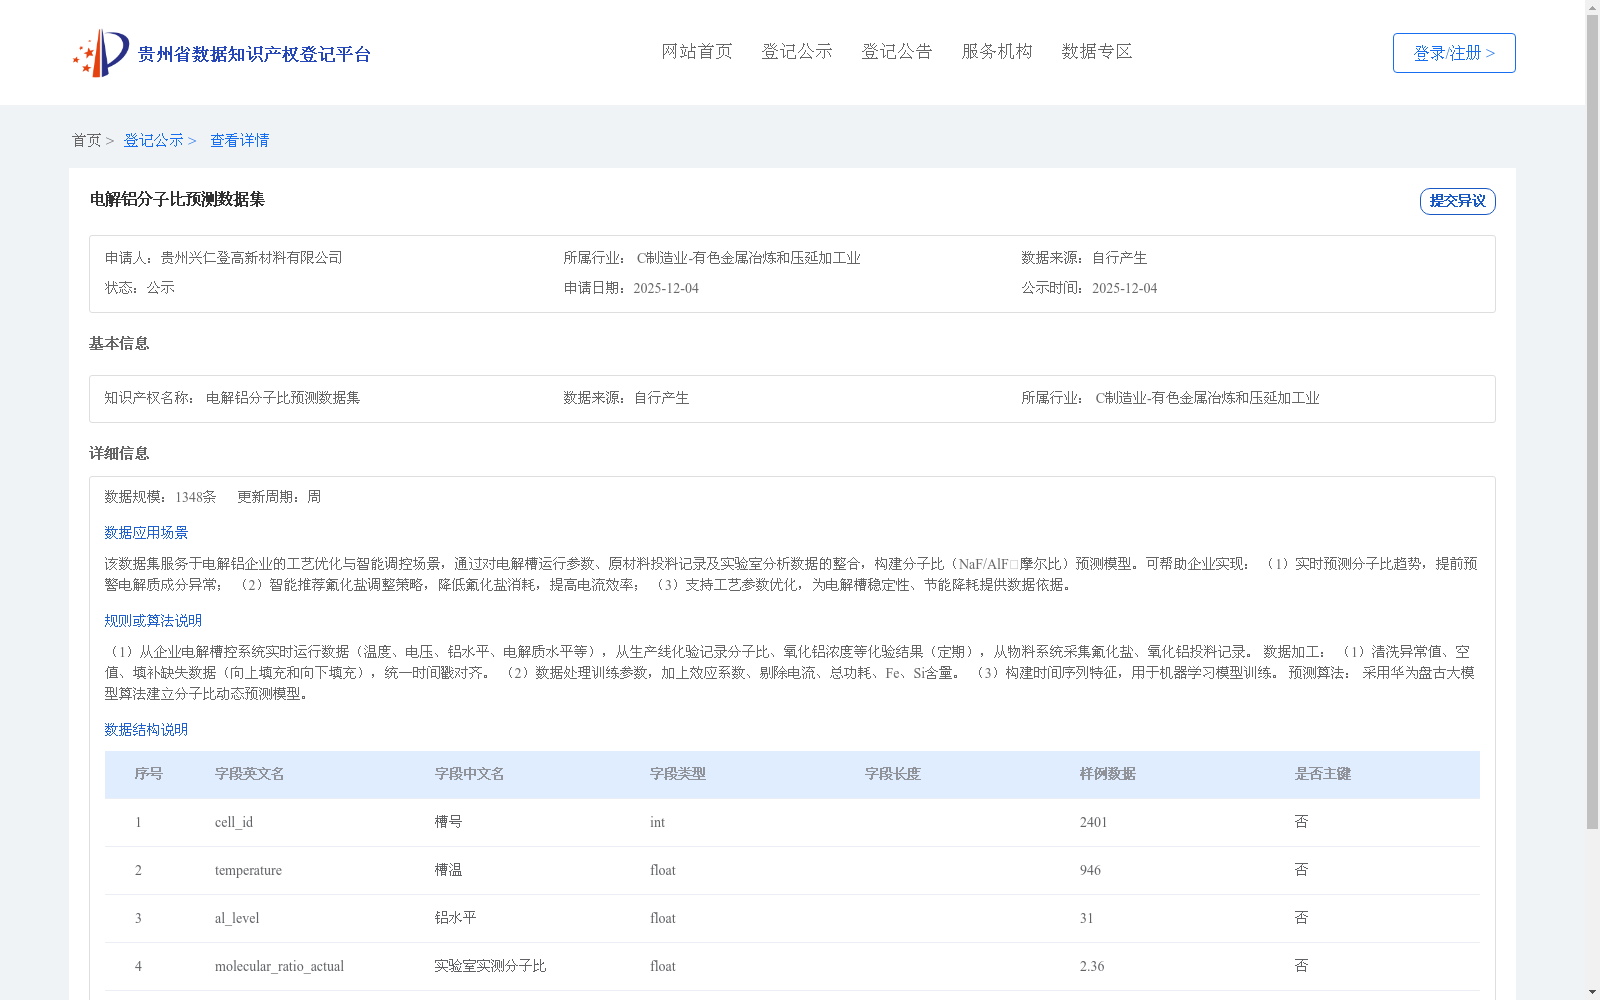Click the scrollbar up arrow

pyautogui.click(x=1593, y=7)
